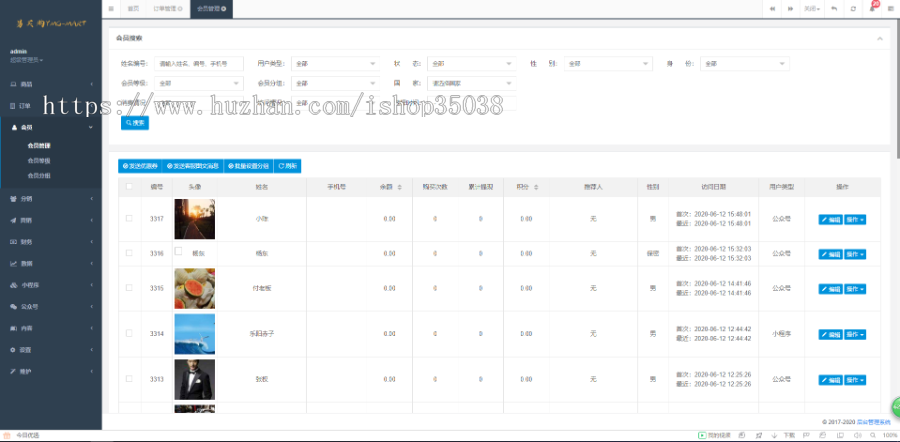
Task: Click the refresh icon in top toolbar
Action: (852, 8)
